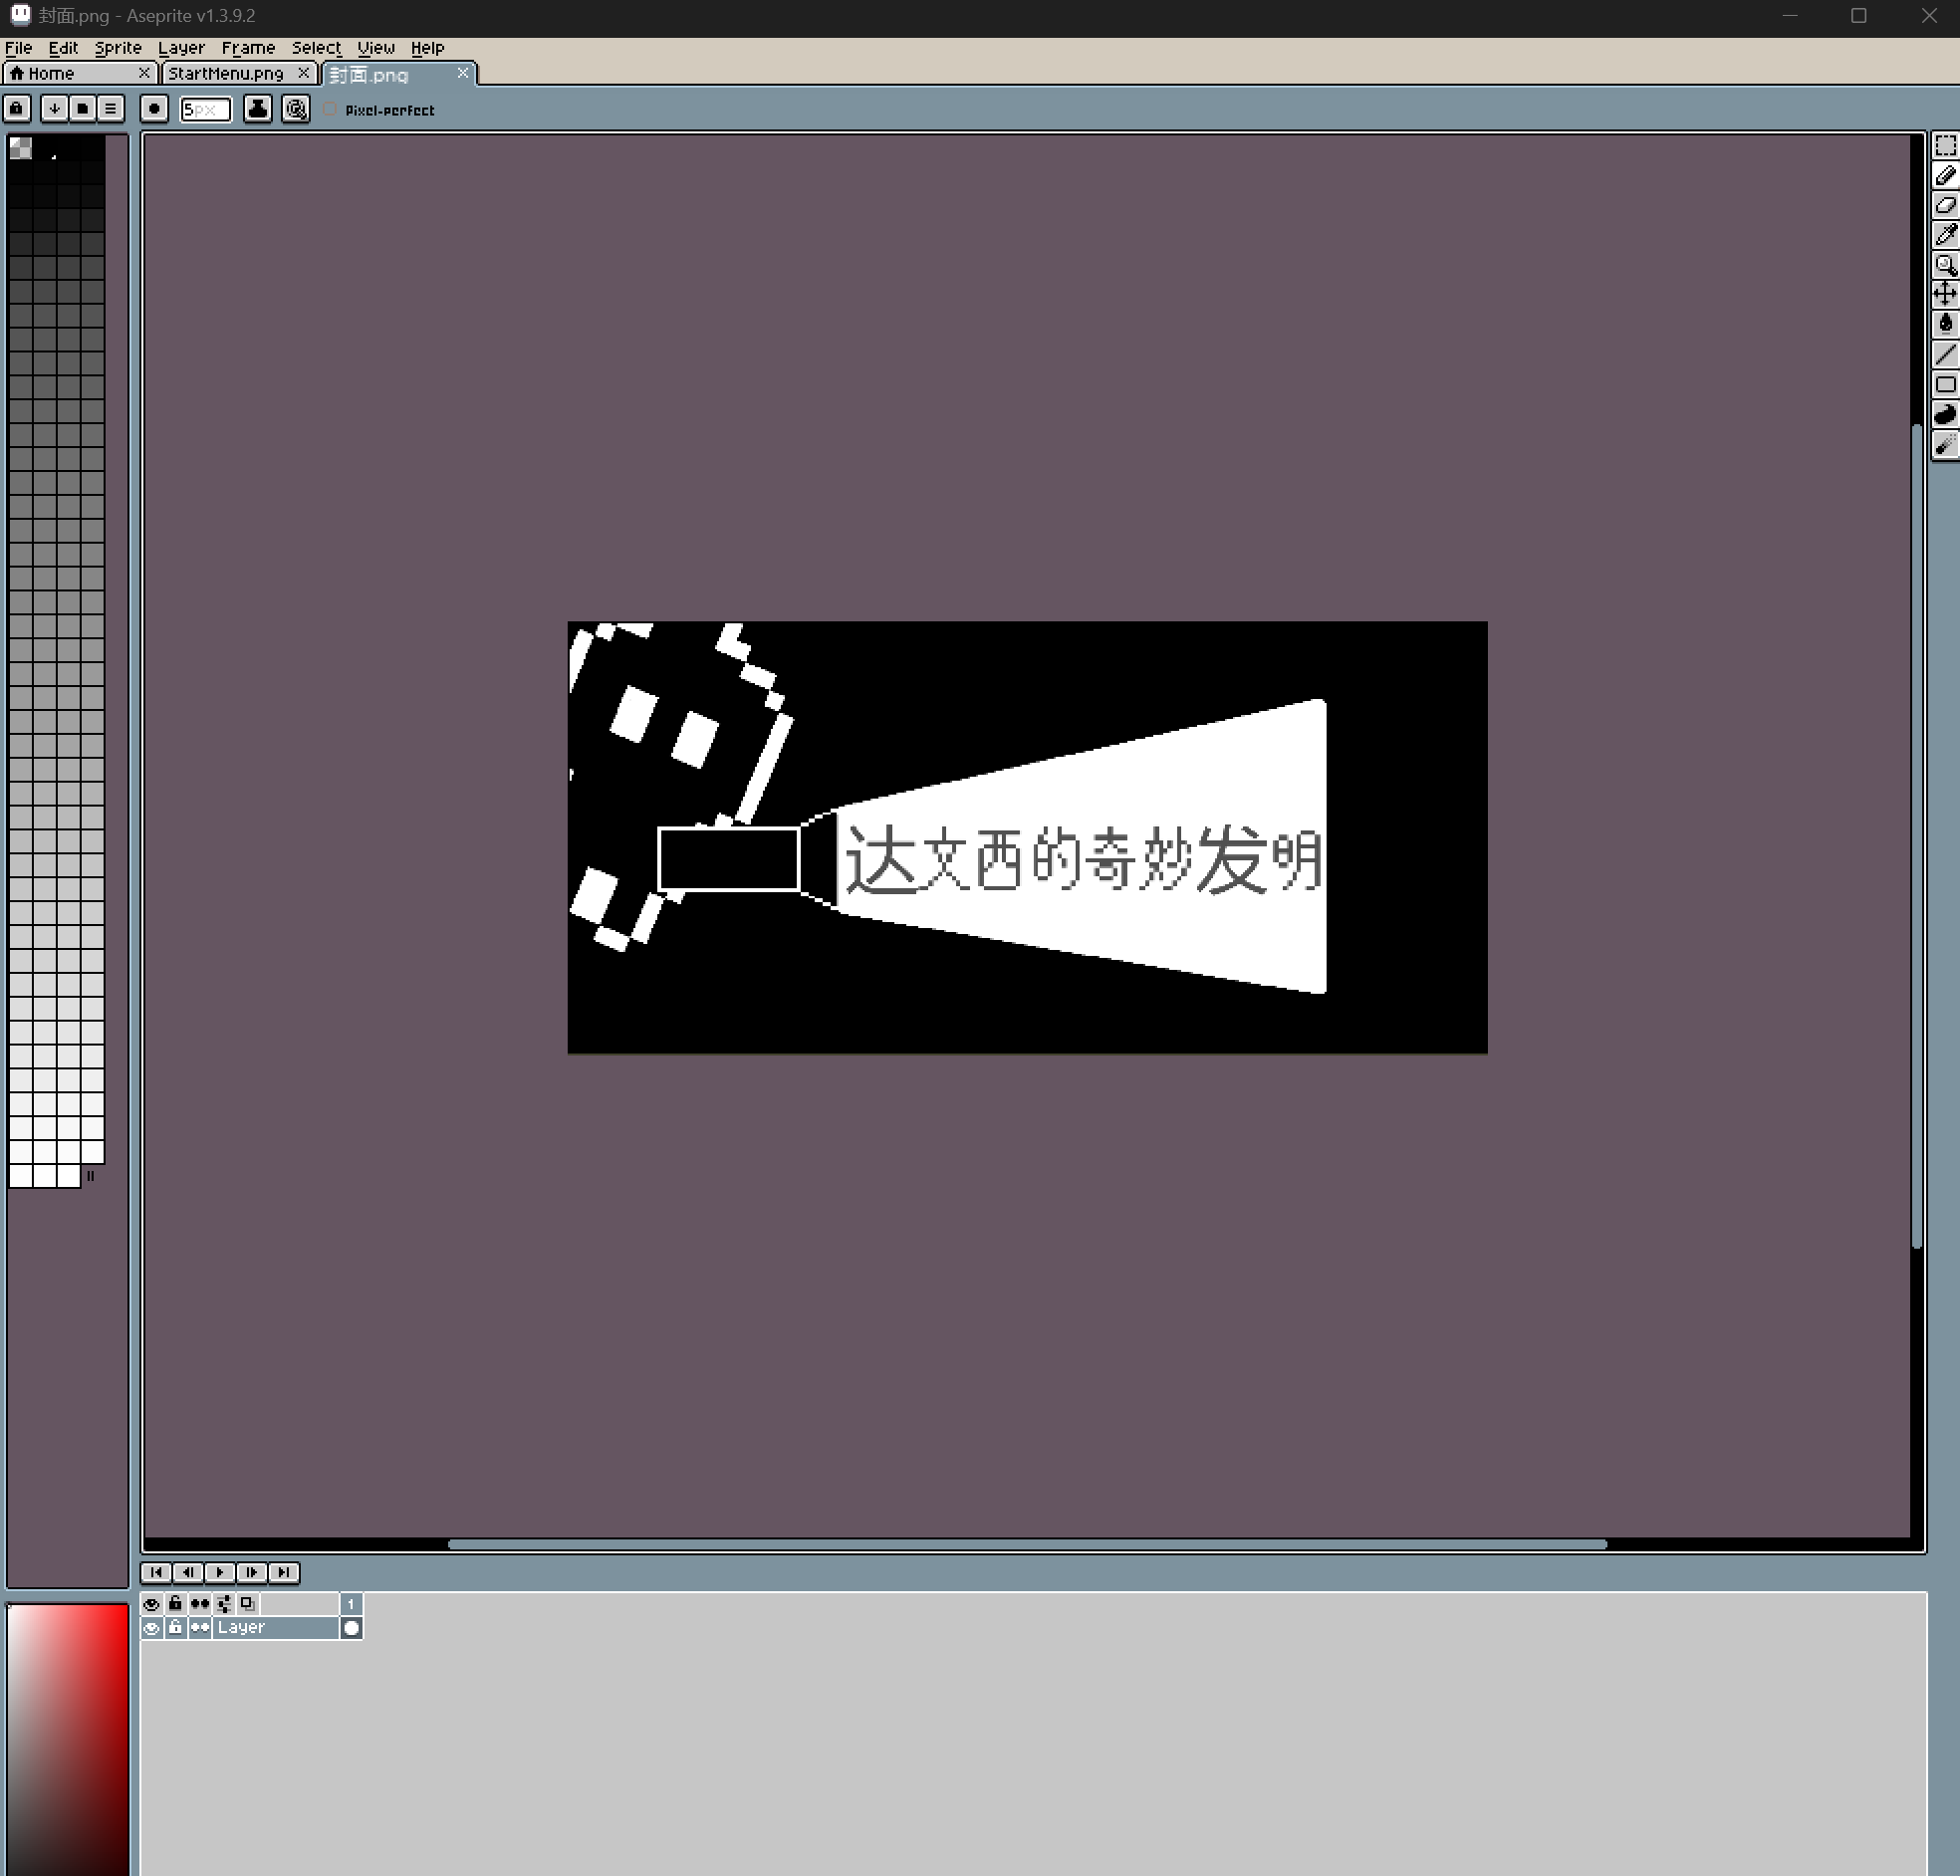The height and width of the screenshot is (1876, 1960).
Task: Jump to the first frame button
Action: pyautogui.click(x=157, y=1572)
